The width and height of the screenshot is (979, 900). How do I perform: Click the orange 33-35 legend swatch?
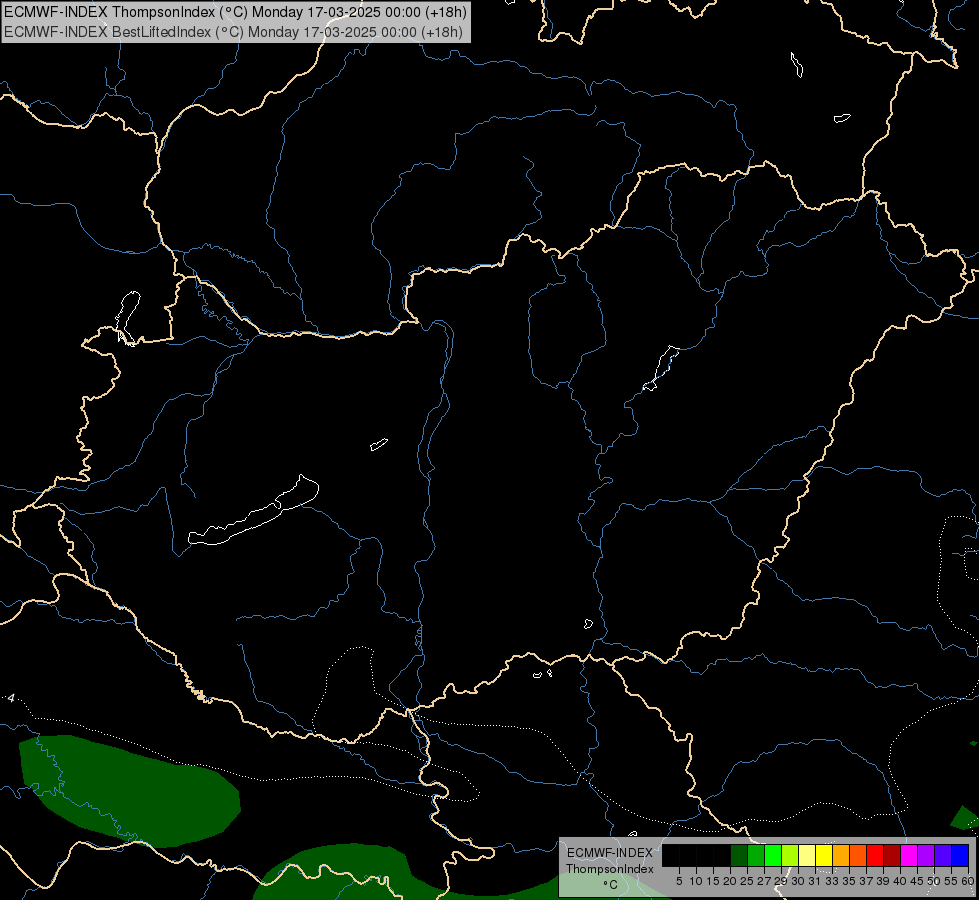click(x=840, y=855)
